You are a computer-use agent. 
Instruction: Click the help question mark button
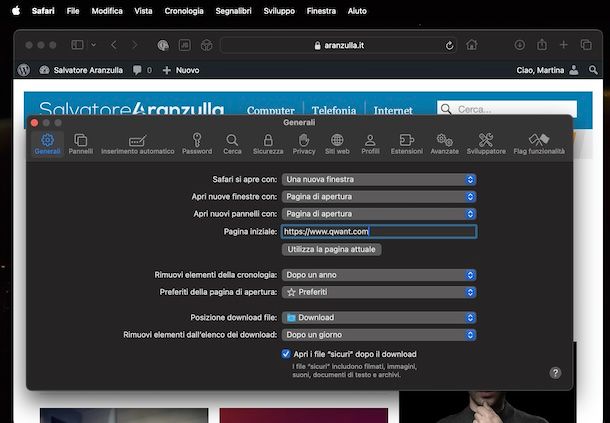pyautogui.click(x=555, y=373)
